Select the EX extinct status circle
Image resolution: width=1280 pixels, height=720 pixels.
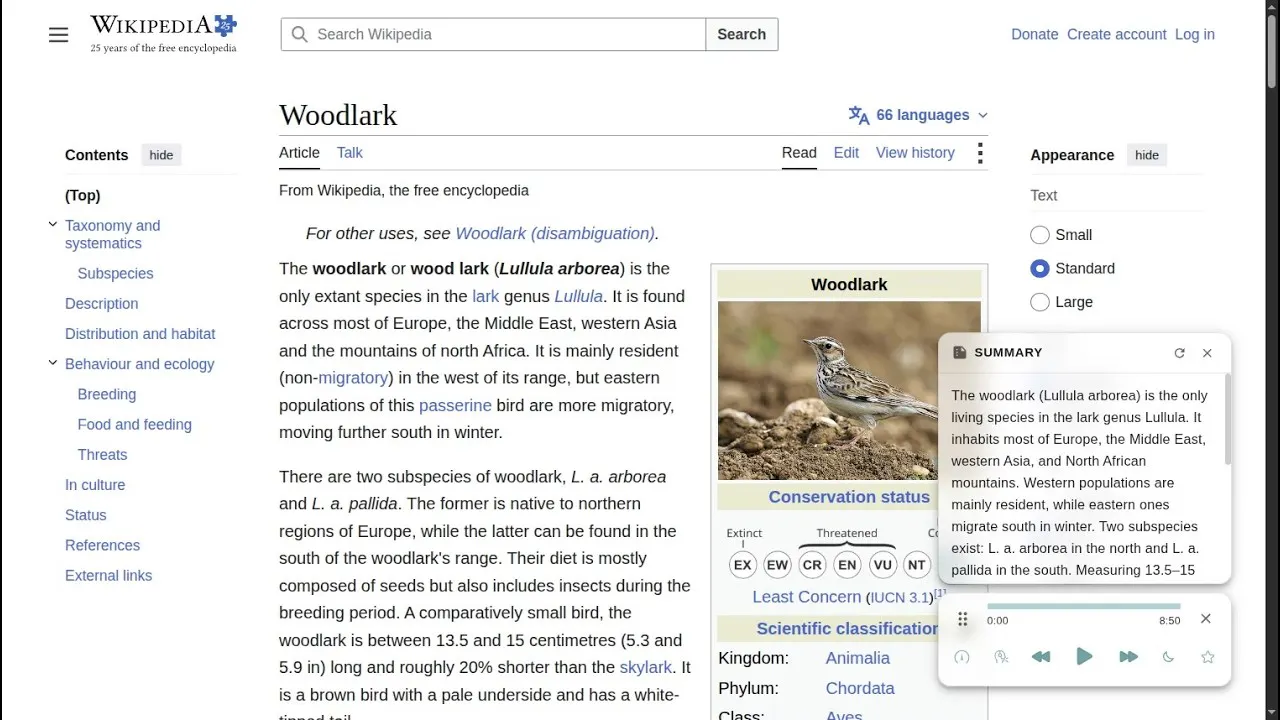coord(742,565)
